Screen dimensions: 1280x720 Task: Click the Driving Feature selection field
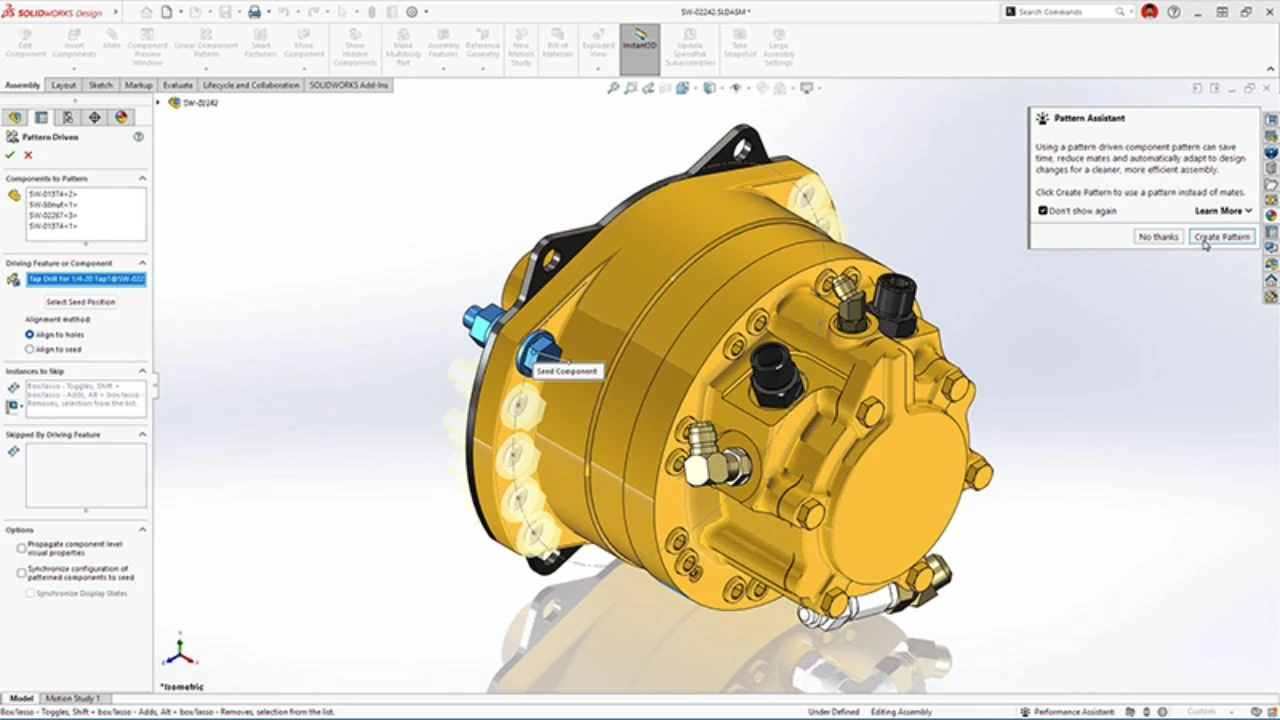[x=86, y=279]
